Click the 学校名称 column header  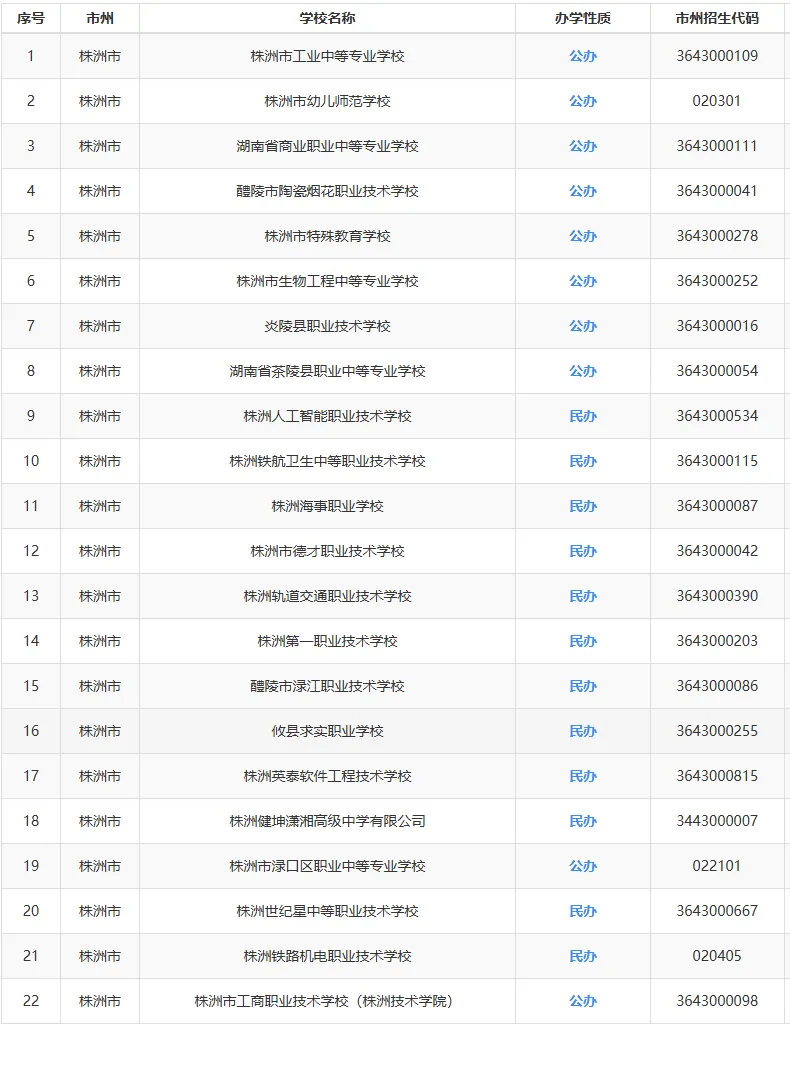327,19
